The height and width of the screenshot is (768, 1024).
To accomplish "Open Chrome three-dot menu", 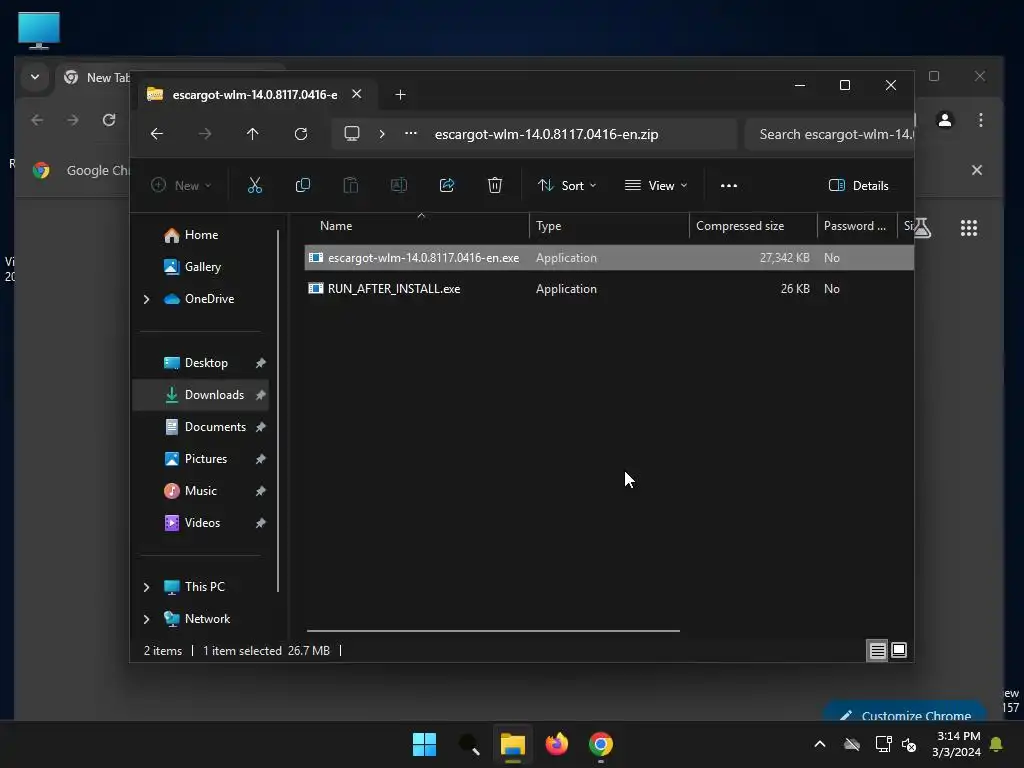I will [x=981, y=120].
